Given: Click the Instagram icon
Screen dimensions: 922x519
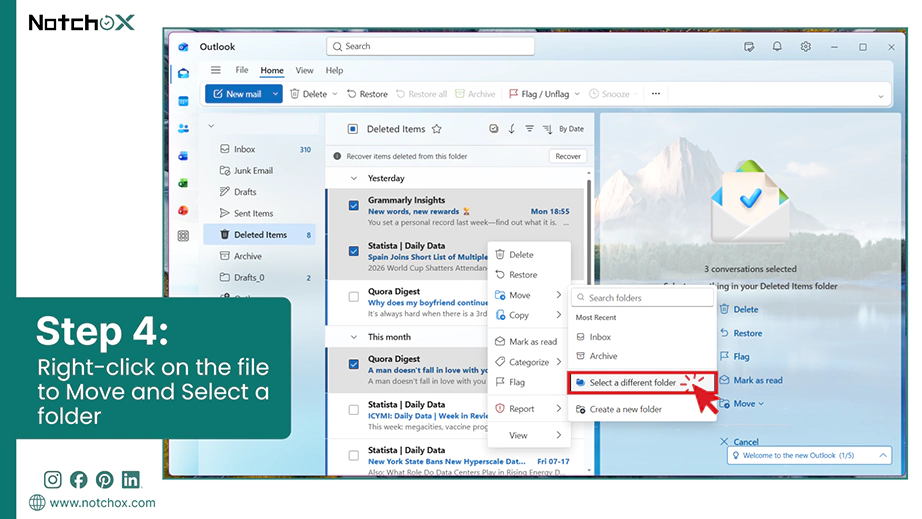Looking at the screenshot, I should [52, 480].
